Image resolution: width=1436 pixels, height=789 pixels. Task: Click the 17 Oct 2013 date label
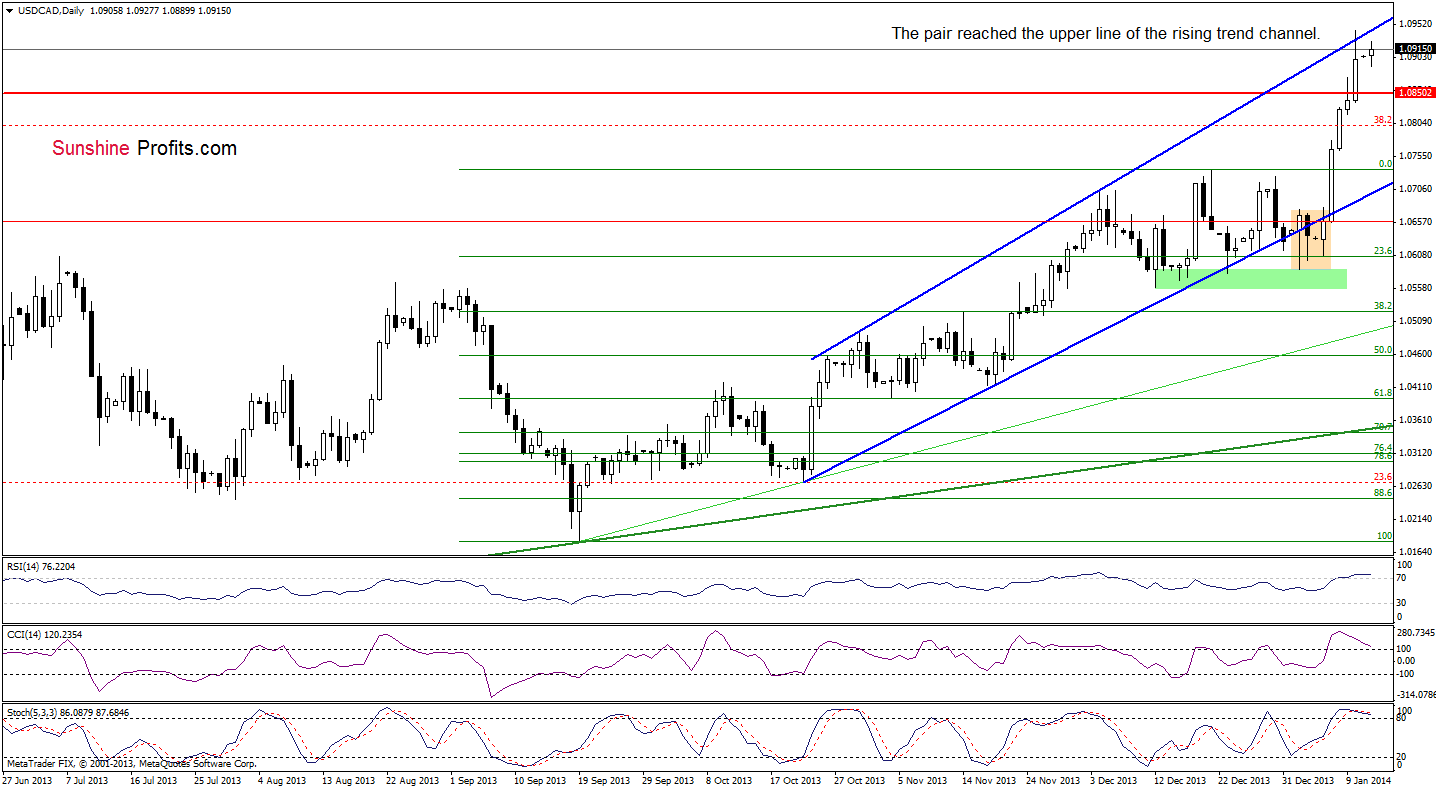[797, 779]
